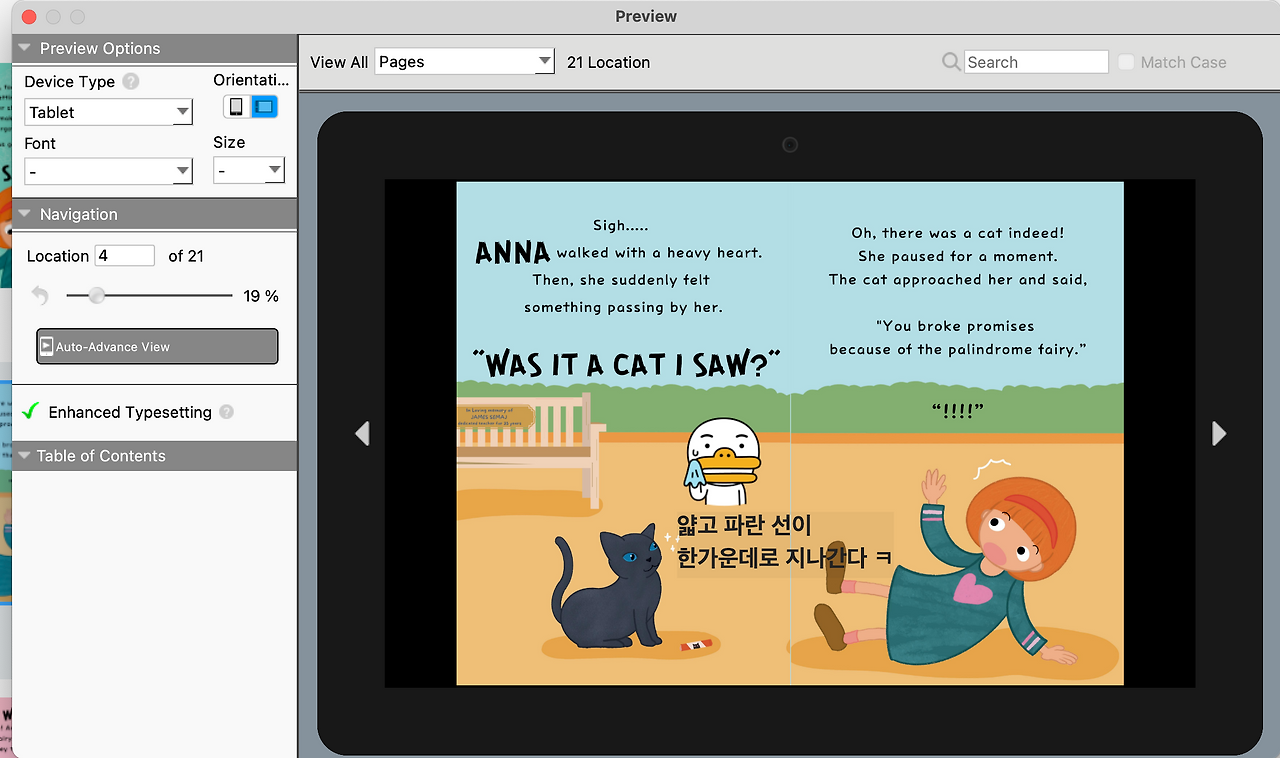Image resolution: width=1280 pixels, height=758 pixels.
Task: Click the "21 Location" text
Action: [x=608, y=62]
